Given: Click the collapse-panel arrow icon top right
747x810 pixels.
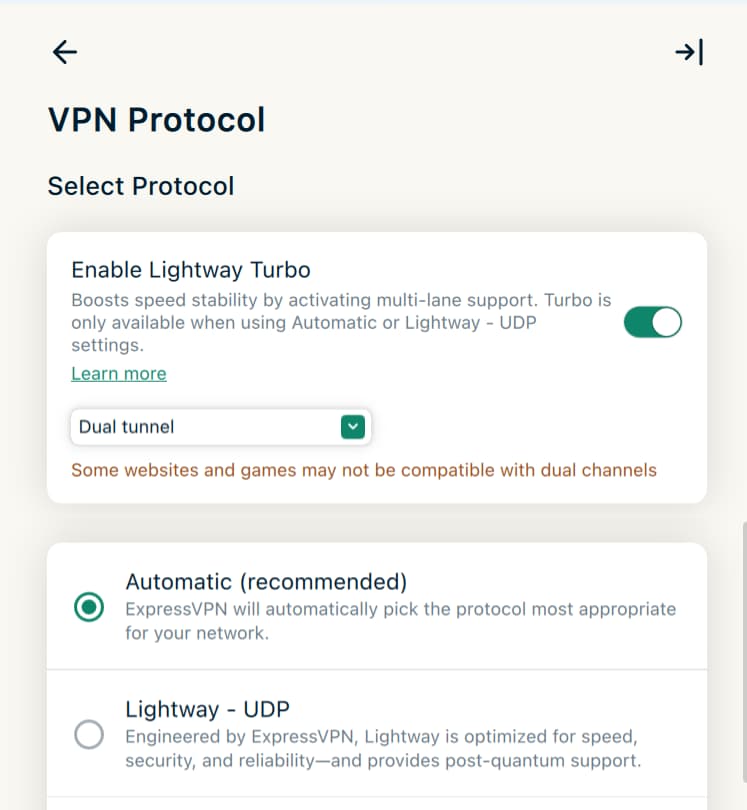Looking at the screenshot, I should point(688,51).
